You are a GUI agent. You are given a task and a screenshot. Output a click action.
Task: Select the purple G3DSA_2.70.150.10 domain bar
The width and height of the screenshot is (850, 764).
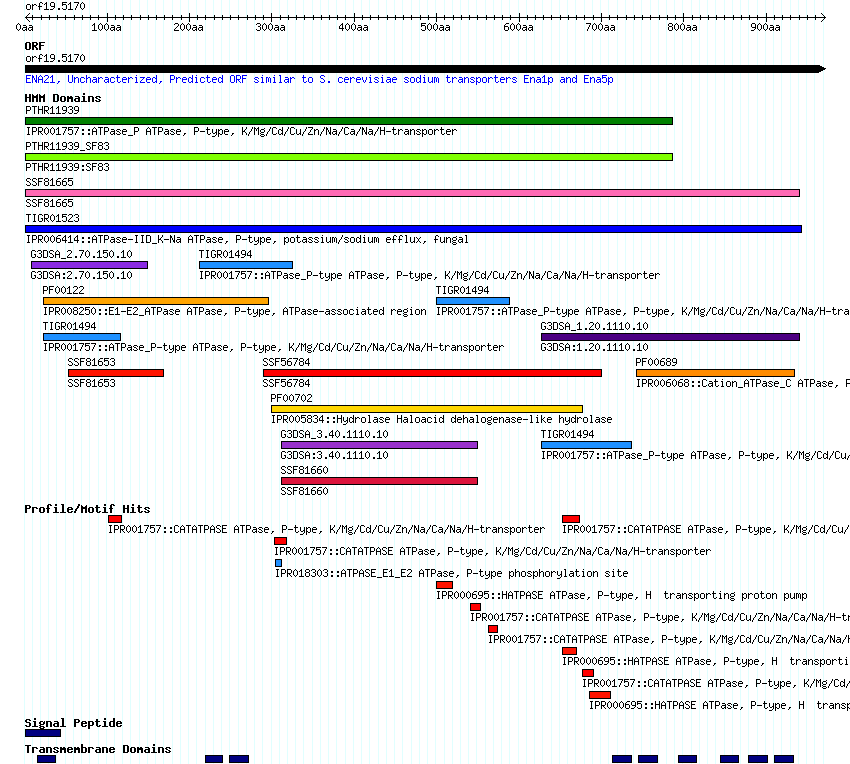pyautogui.click(x=89, y=265)
